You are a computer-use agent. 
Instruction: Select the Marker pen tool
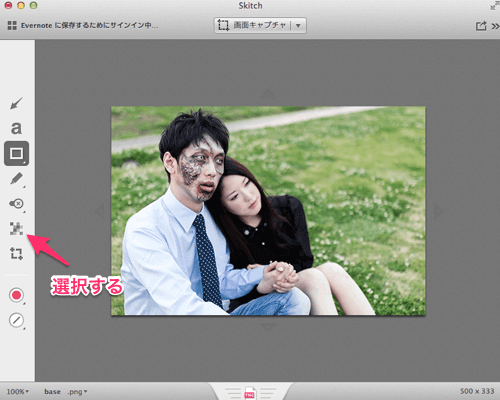point(16,179)
